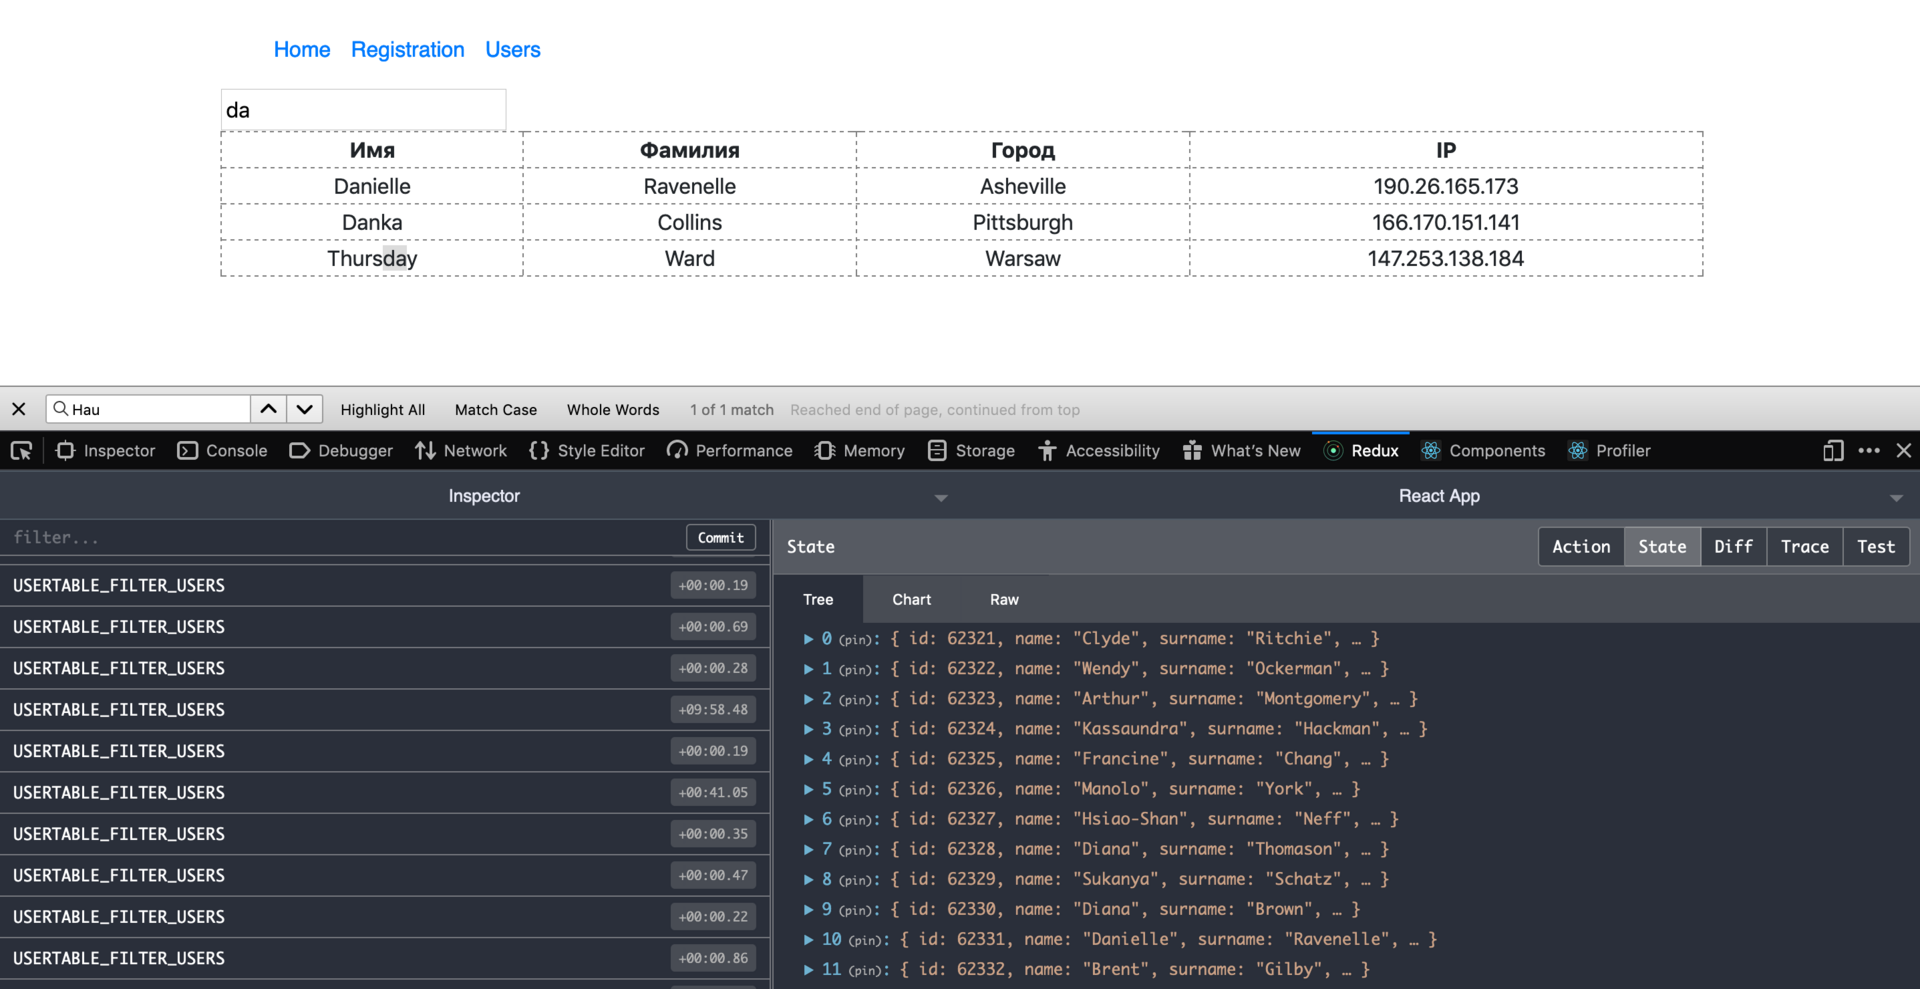Expand state item 1 Wendy Ockerman
Image resolution: width=1920 pixels, height=989 pixels.
[808, 669]
